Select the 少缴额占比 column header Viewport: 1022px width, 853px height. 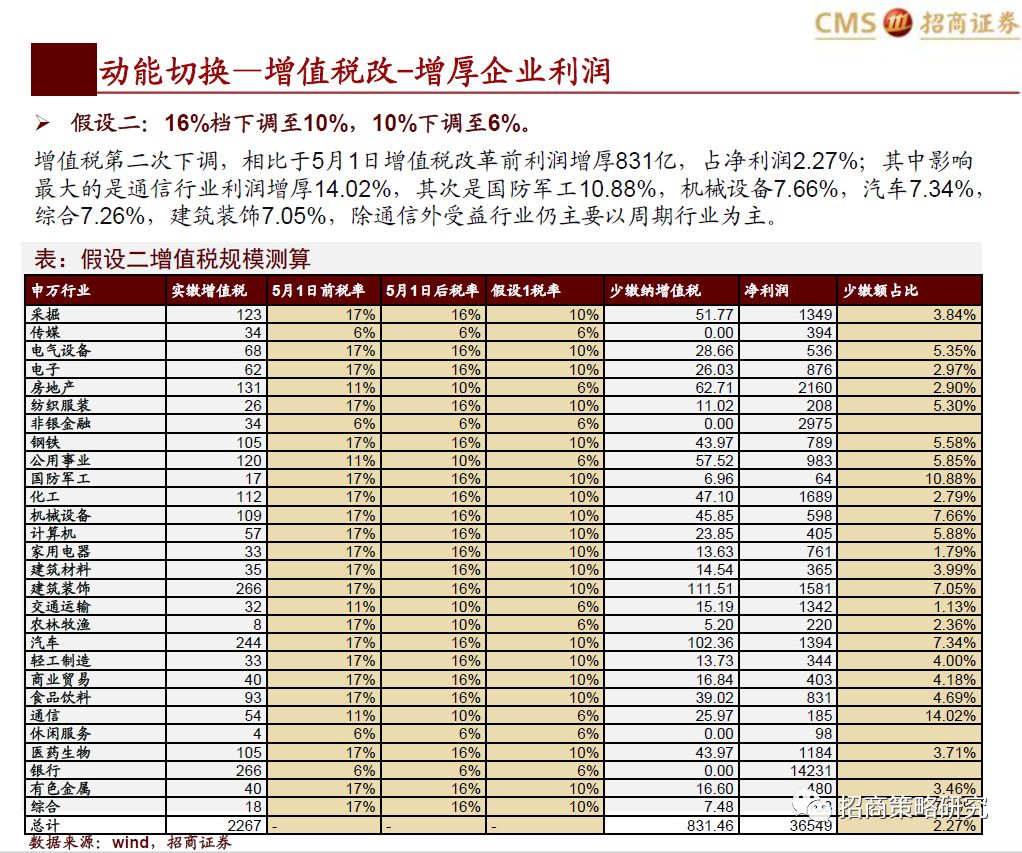[x=880, y=291]
